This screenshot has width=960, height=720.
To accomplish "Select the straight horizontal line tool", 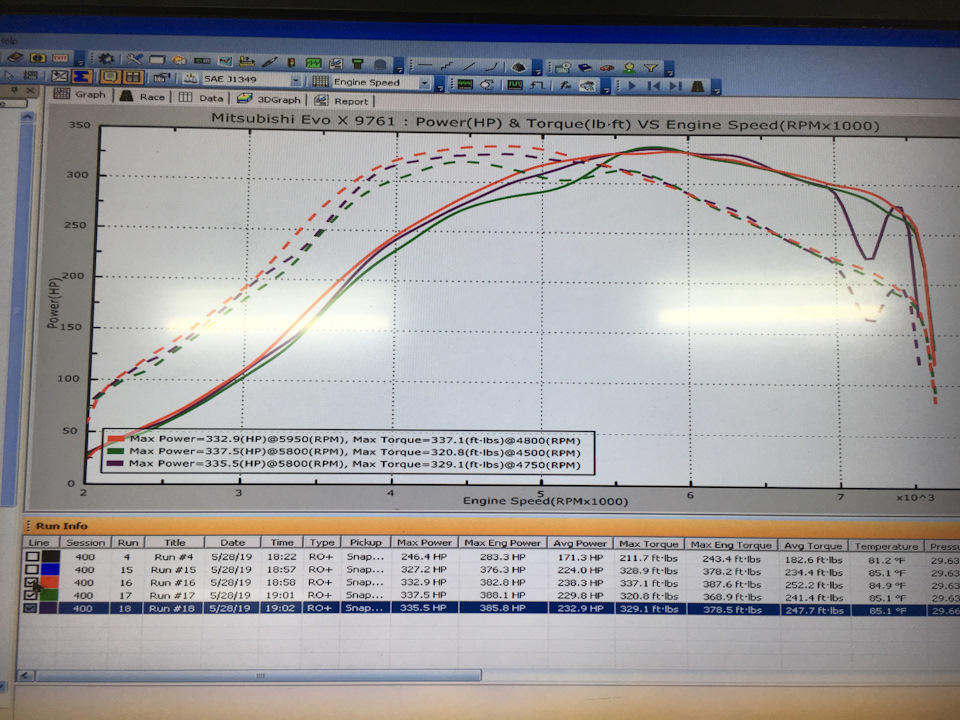I will pyautogui.click(x=425, y=65).
